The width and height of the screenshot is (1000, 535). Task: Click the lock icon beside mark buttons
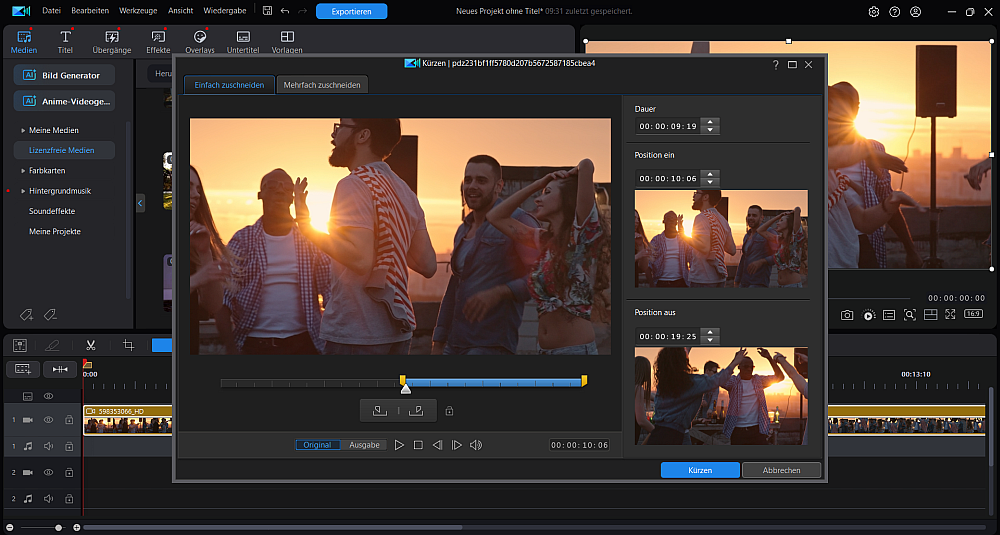pos(449,411)
